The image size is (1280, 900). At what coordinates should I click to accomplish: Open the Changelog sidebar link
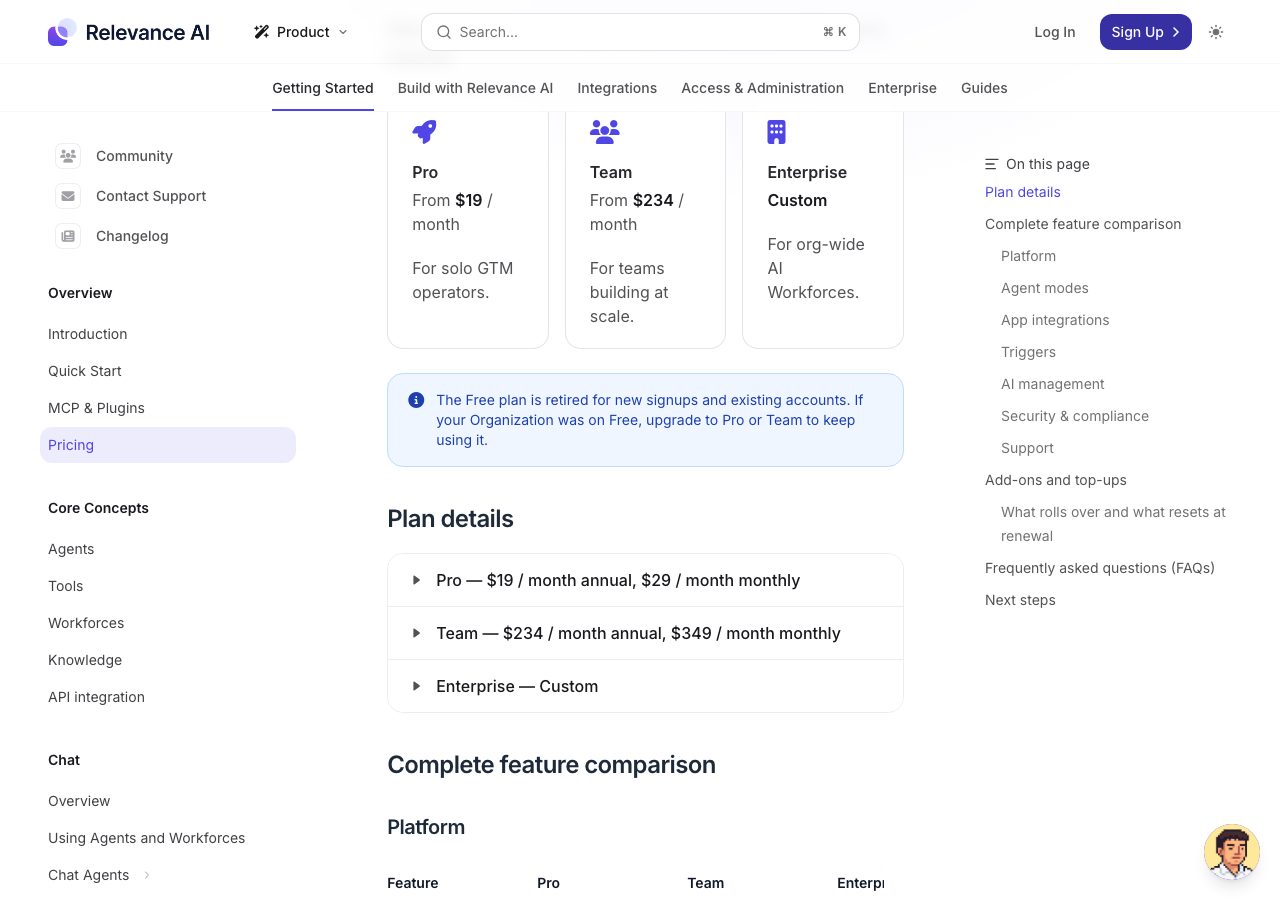132,236
